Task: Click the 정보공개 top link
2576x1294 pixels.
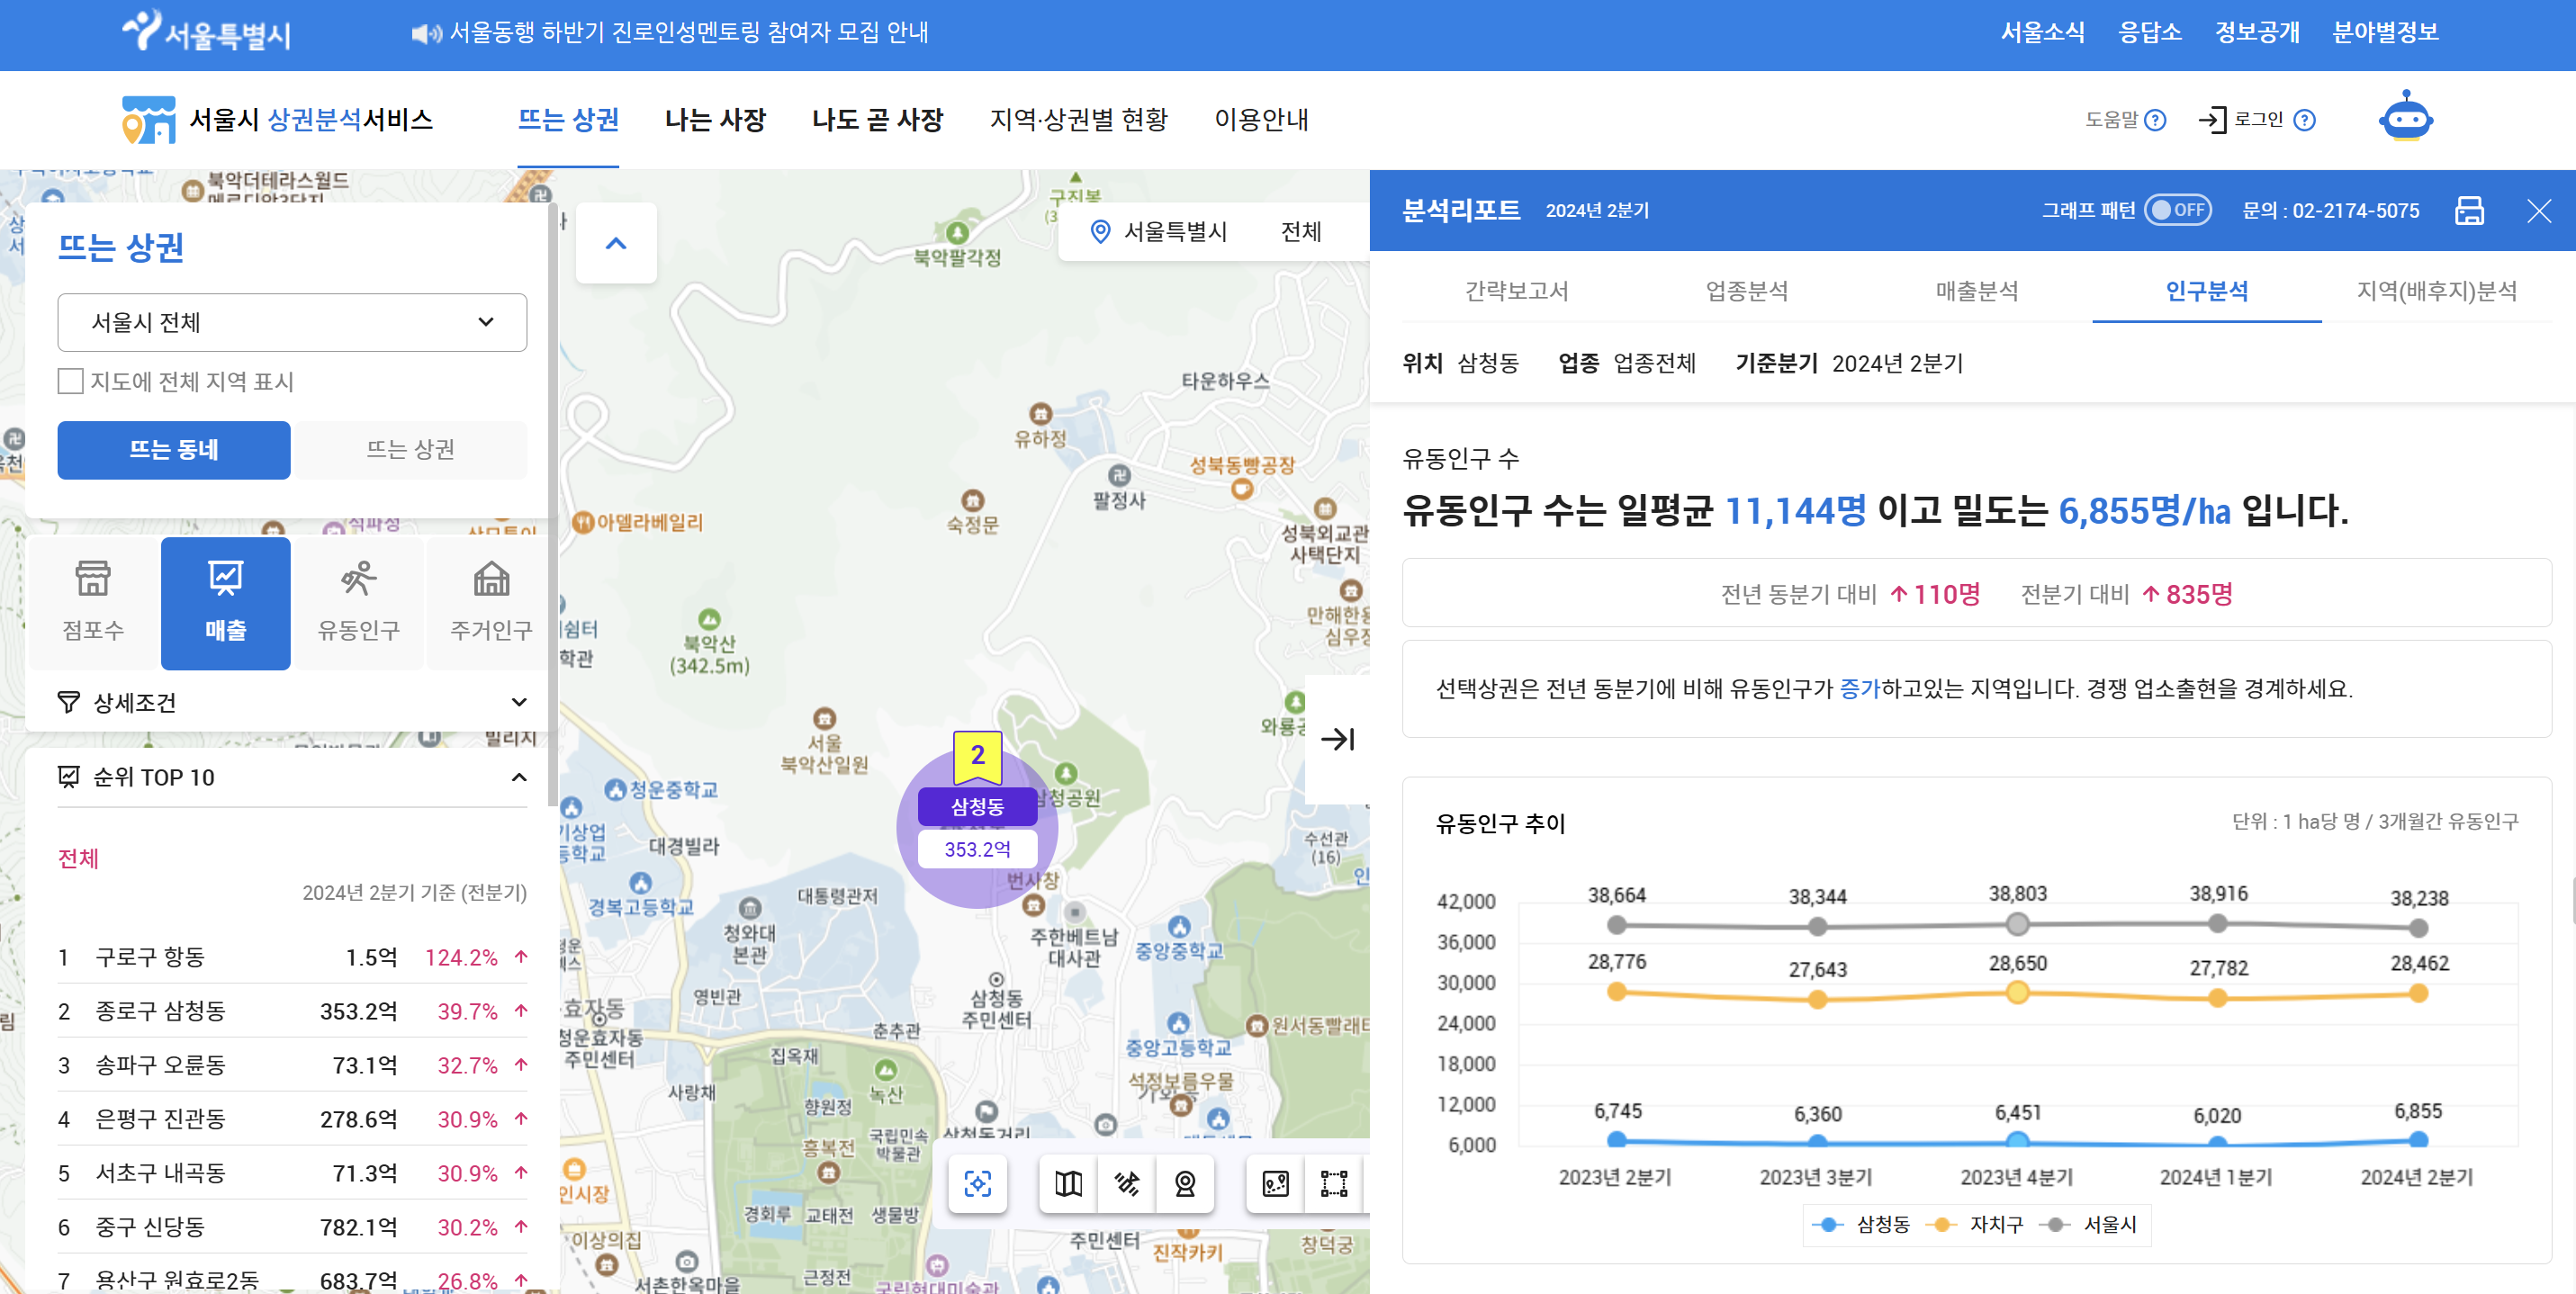Action: point(2257,32)
